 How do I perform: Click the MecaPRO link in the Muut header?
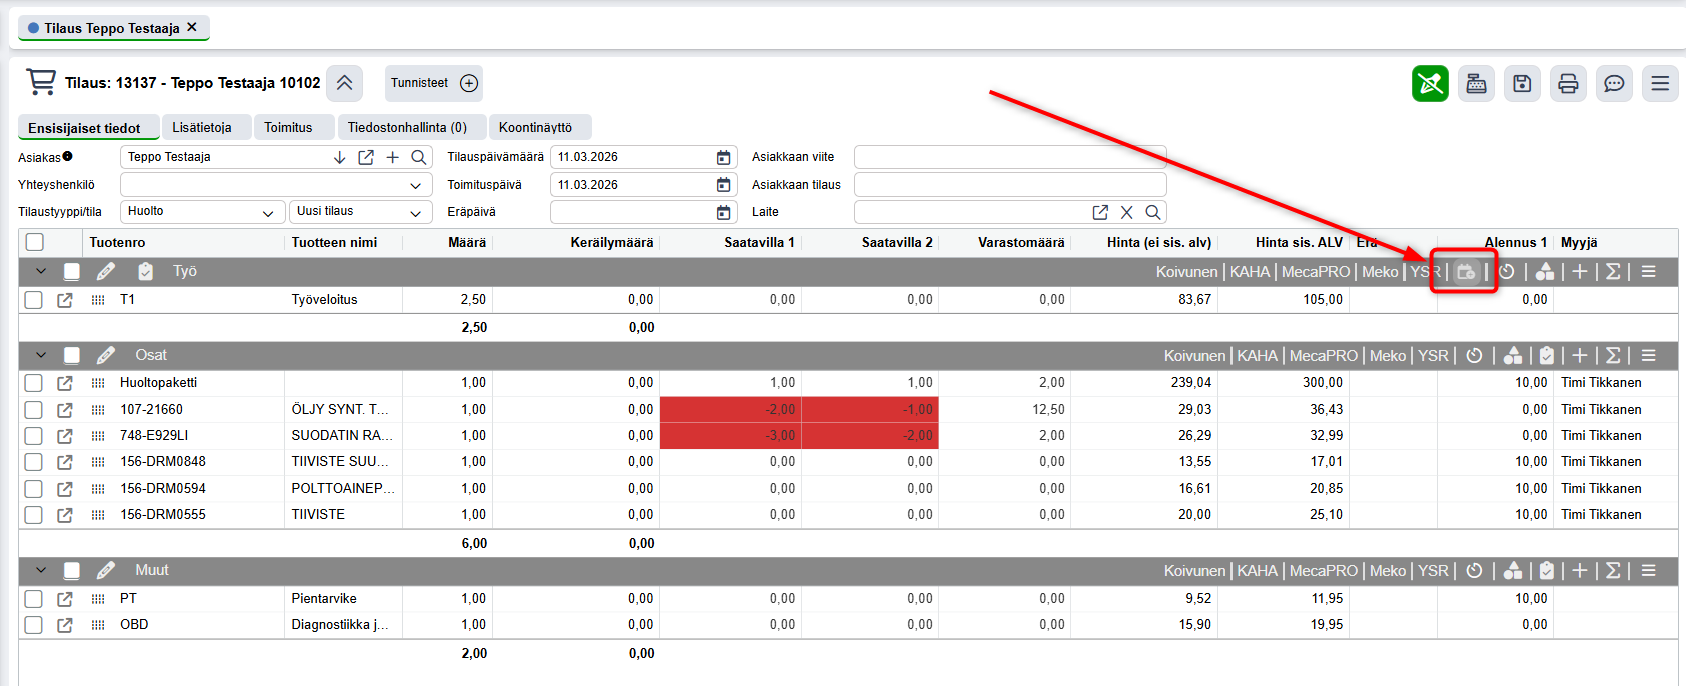(x=1324, y=570)
